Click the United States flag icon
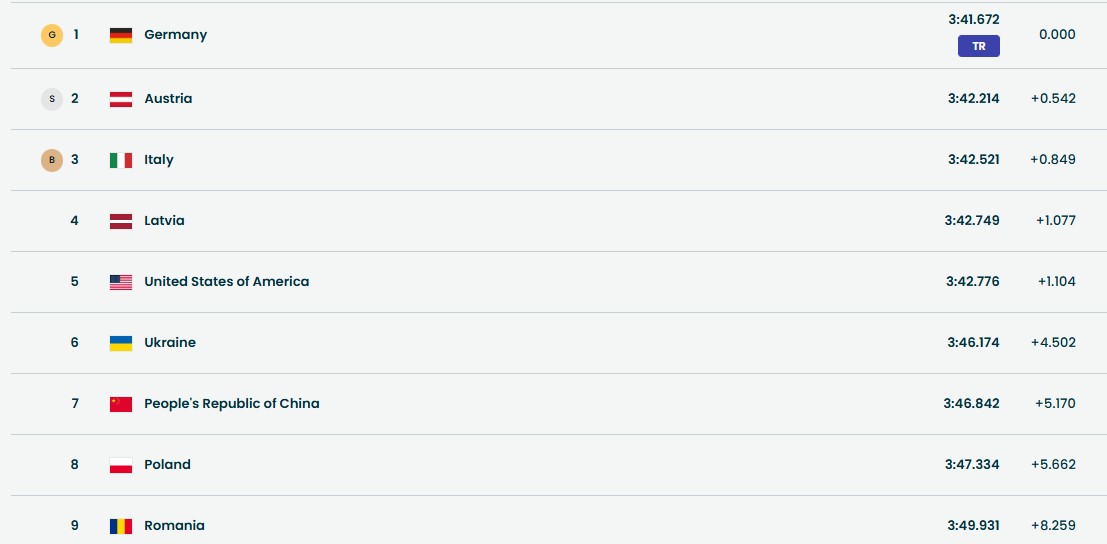Image resolution: width=1107 pixels, height=544 pixels. point(121,282)
